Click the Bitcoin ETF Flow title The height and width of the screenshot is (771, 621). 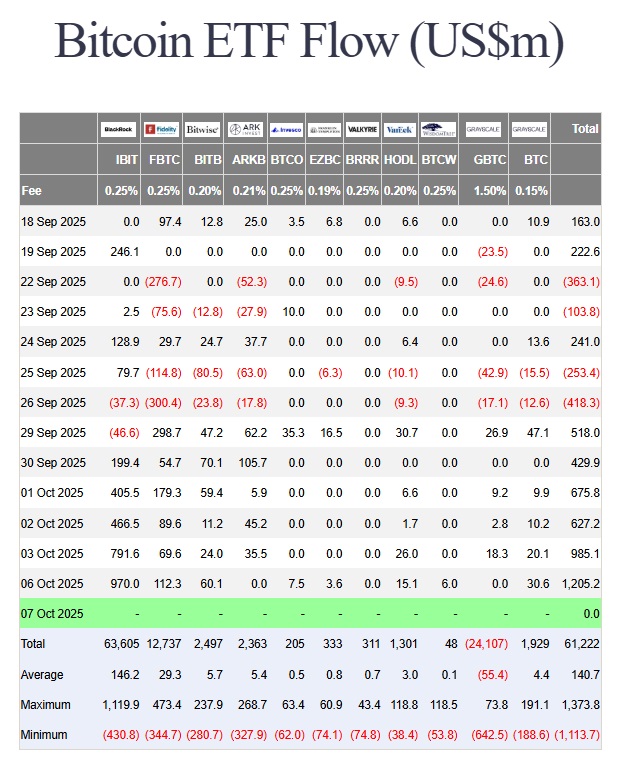pyautogui.click(x=309, y=43)
